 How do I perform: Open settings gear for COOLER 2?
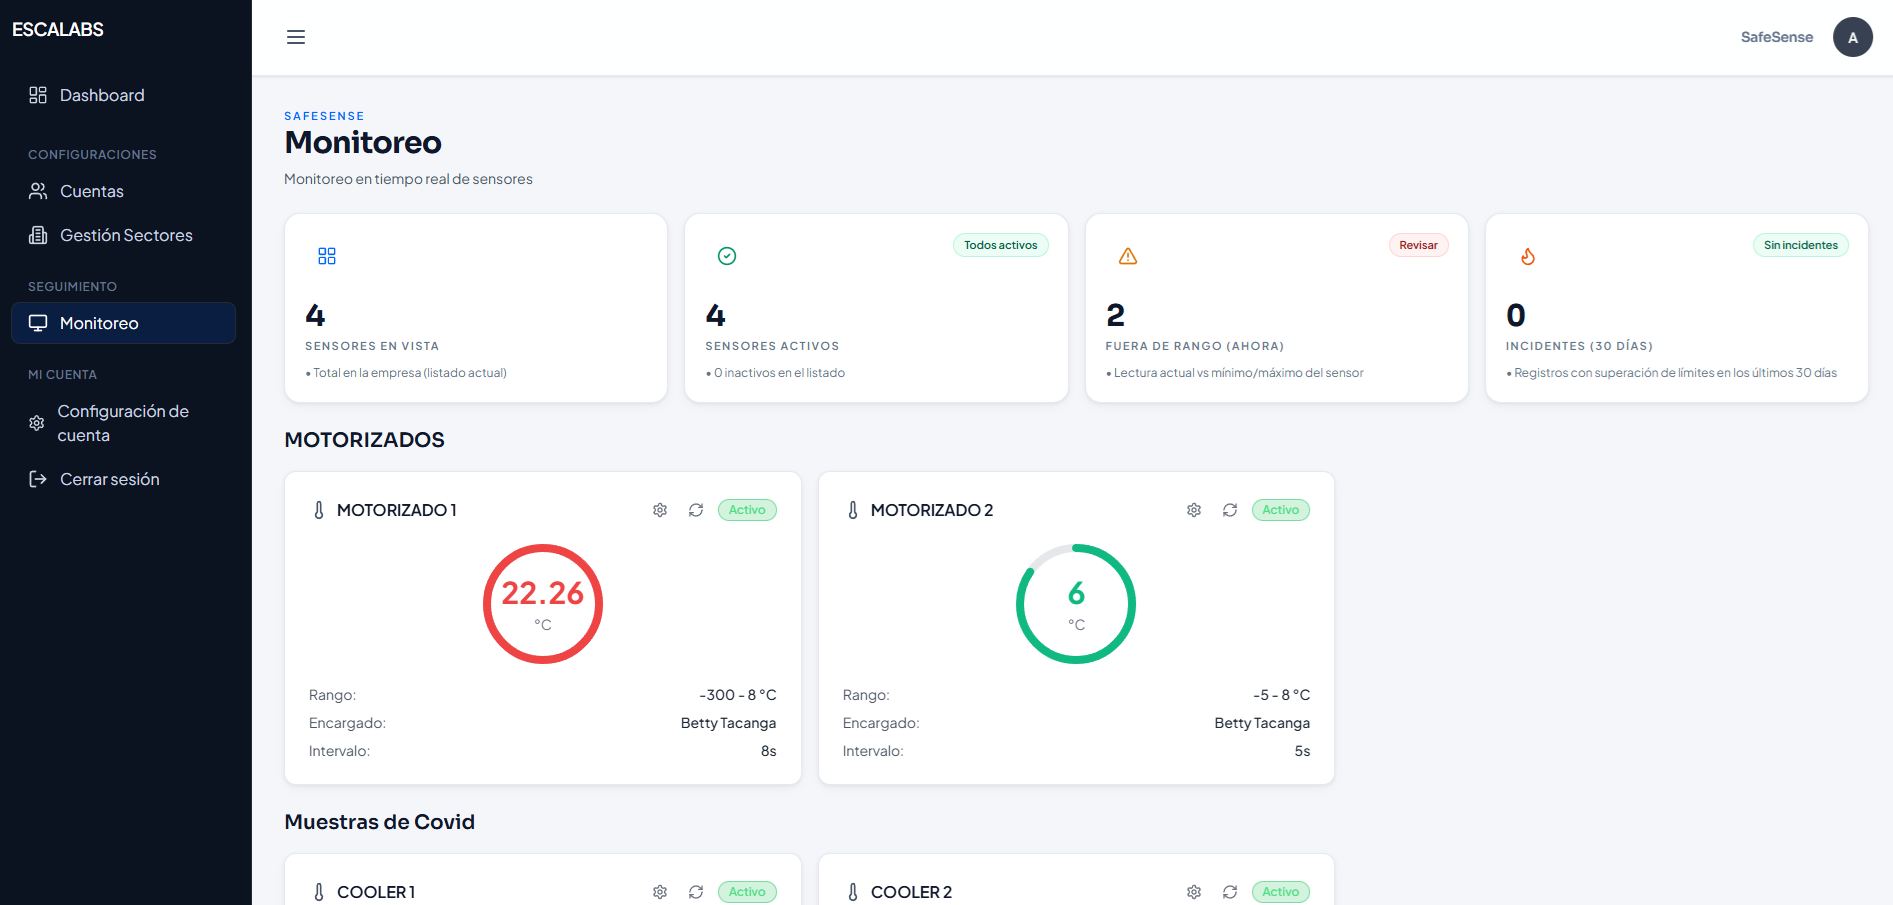1194,892
